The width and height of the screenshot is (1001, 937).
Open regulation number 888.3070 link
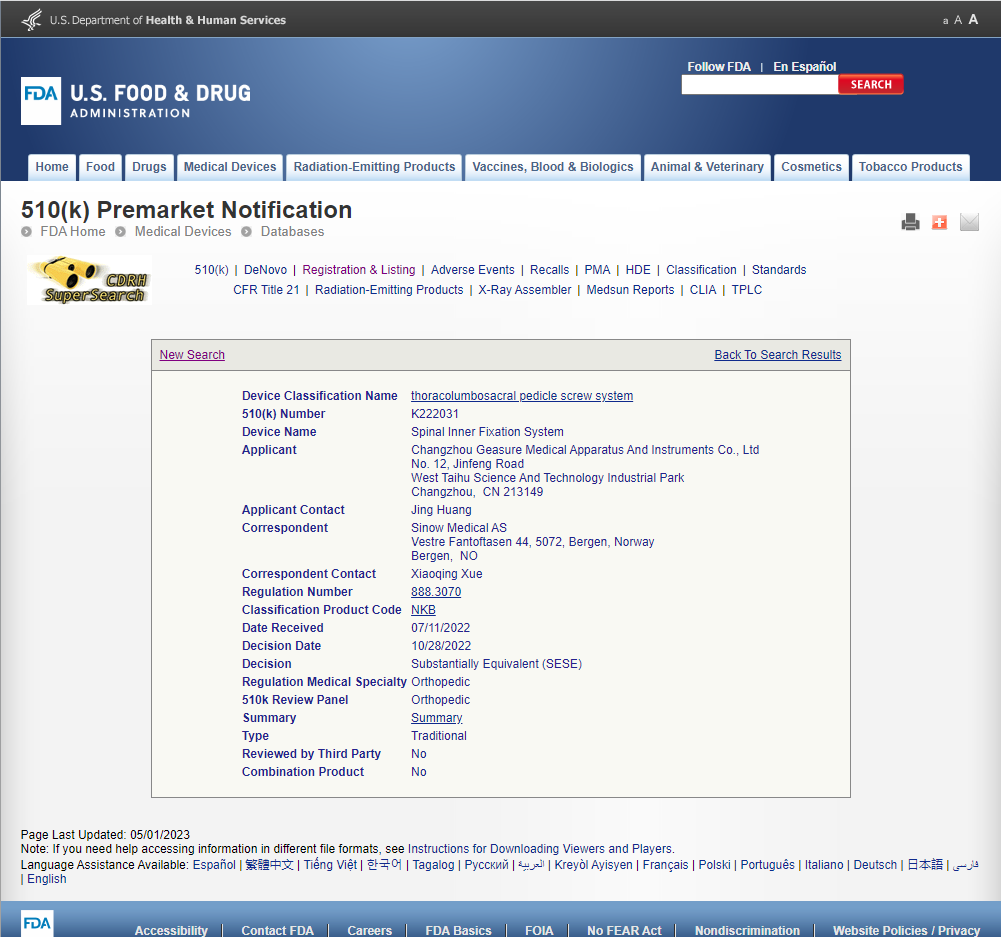(436, 592)
